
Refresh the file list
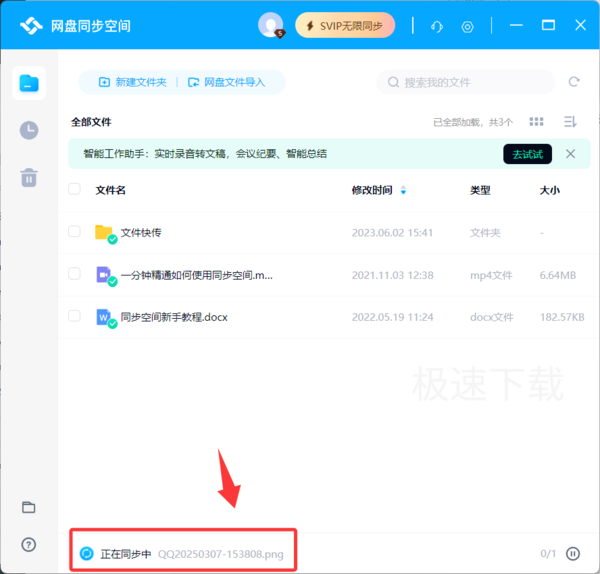[x=574, y=82]
